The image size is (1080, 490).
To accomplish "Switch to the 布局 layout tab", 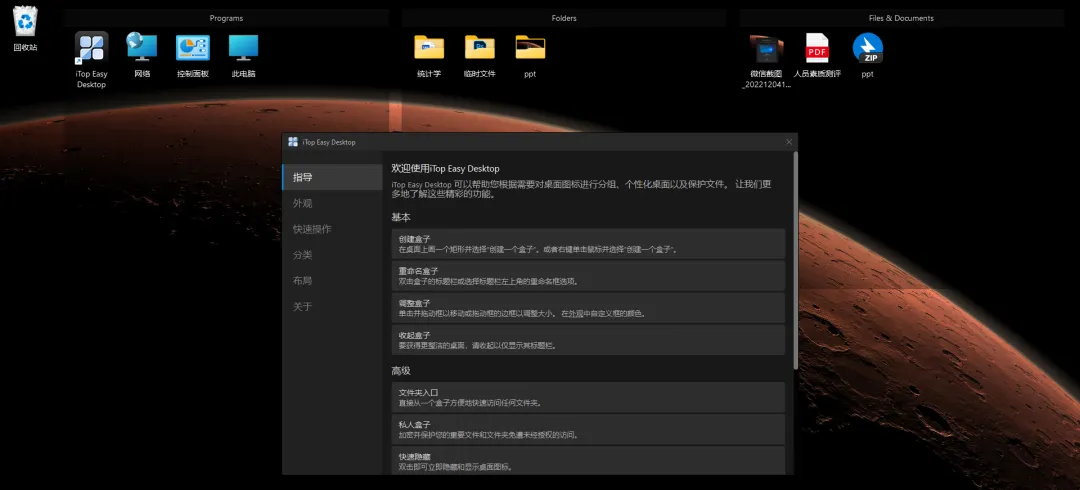I will pyautogui.click(x=332, y=280).
